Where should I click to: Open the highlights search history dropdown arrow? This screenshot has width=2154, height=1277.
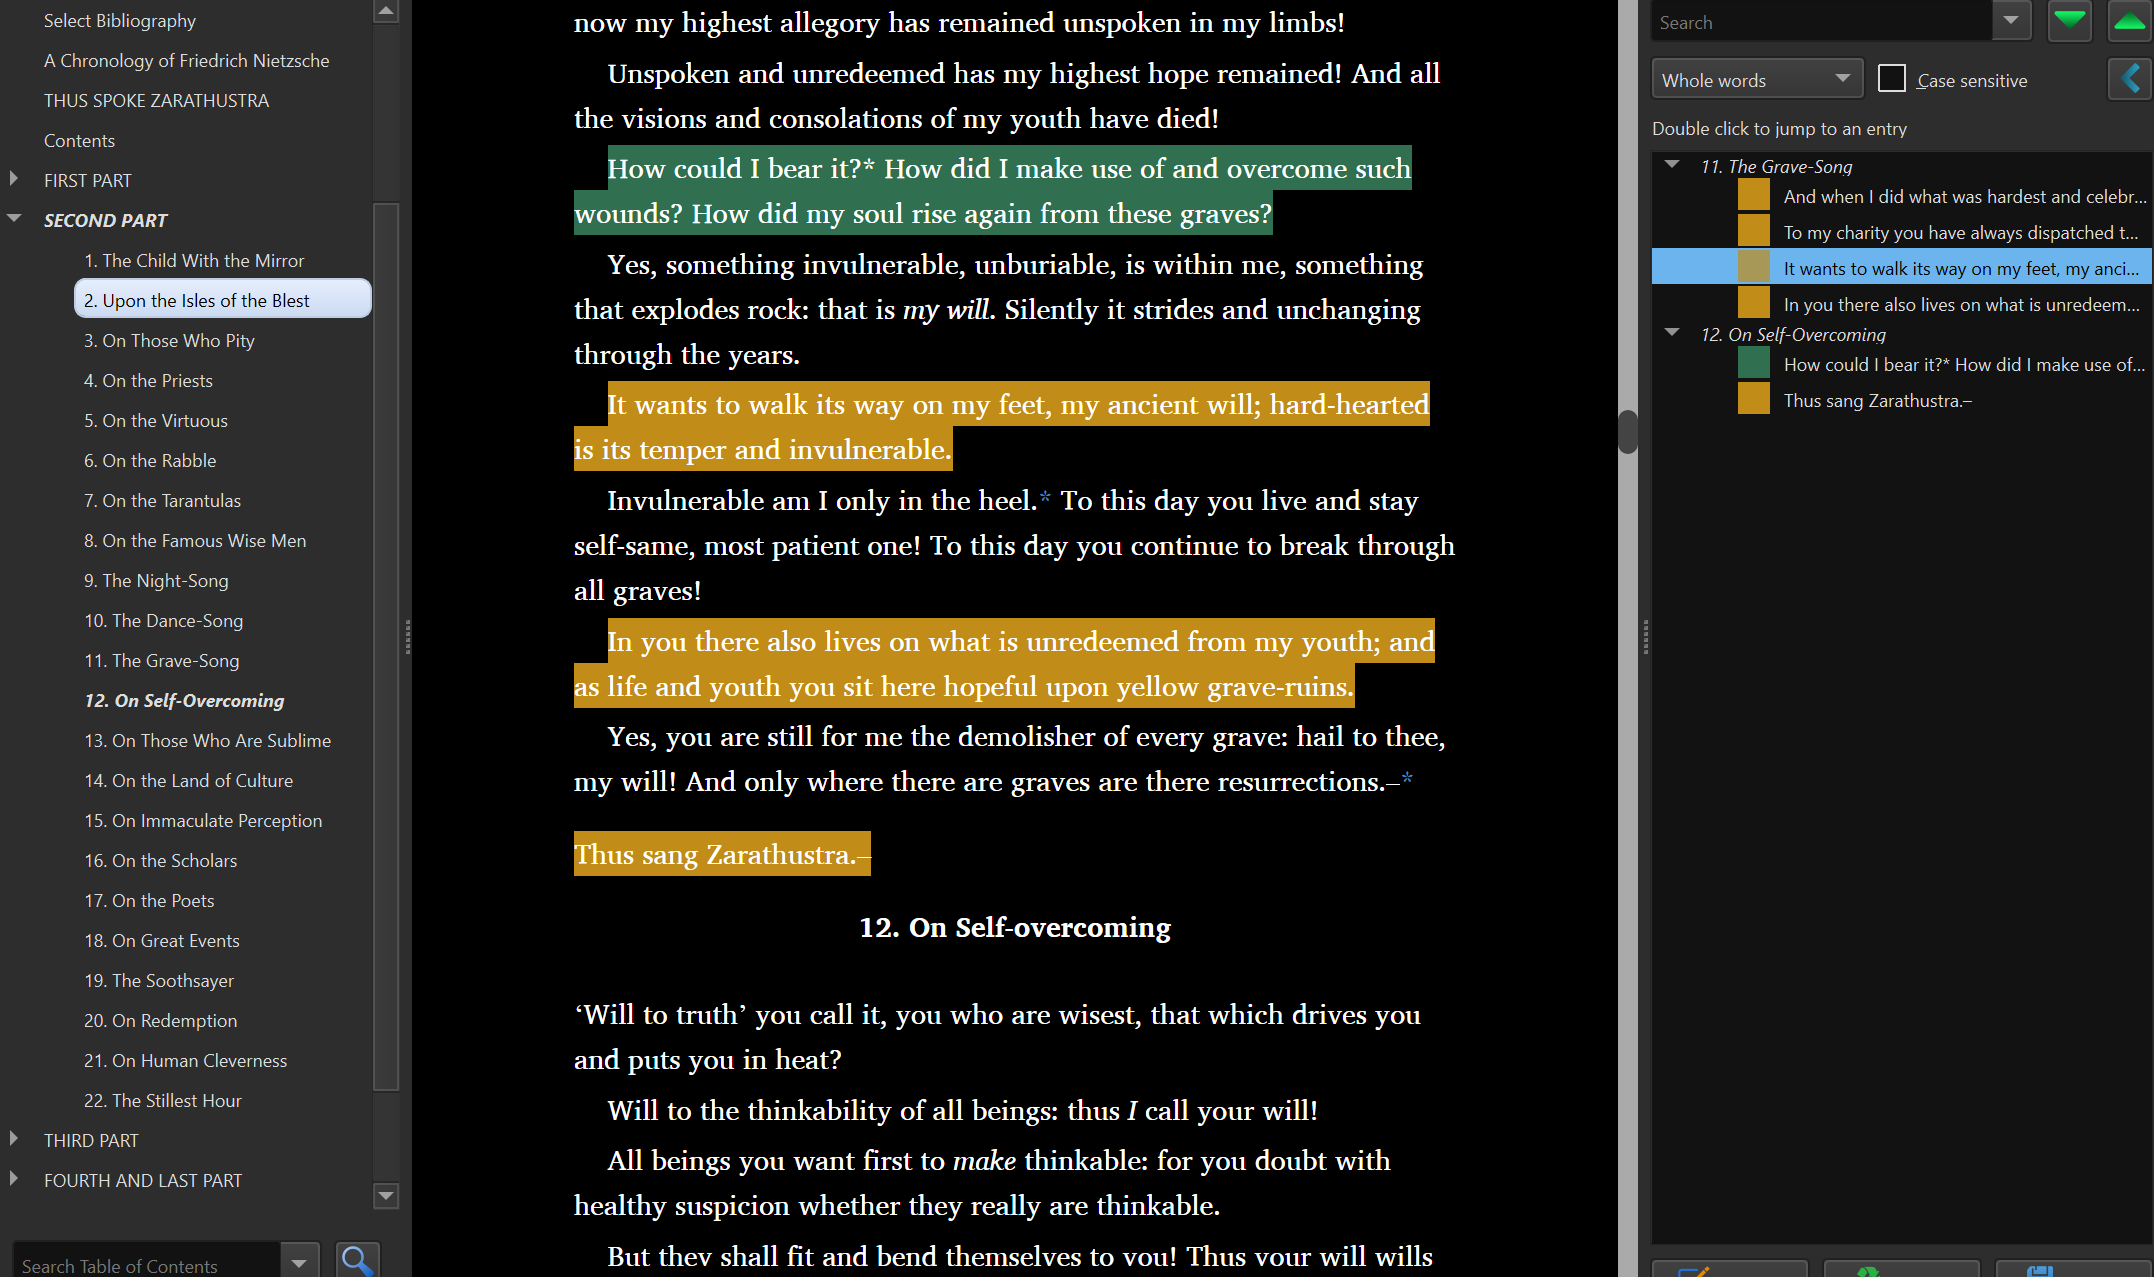tap(2010, 21)
